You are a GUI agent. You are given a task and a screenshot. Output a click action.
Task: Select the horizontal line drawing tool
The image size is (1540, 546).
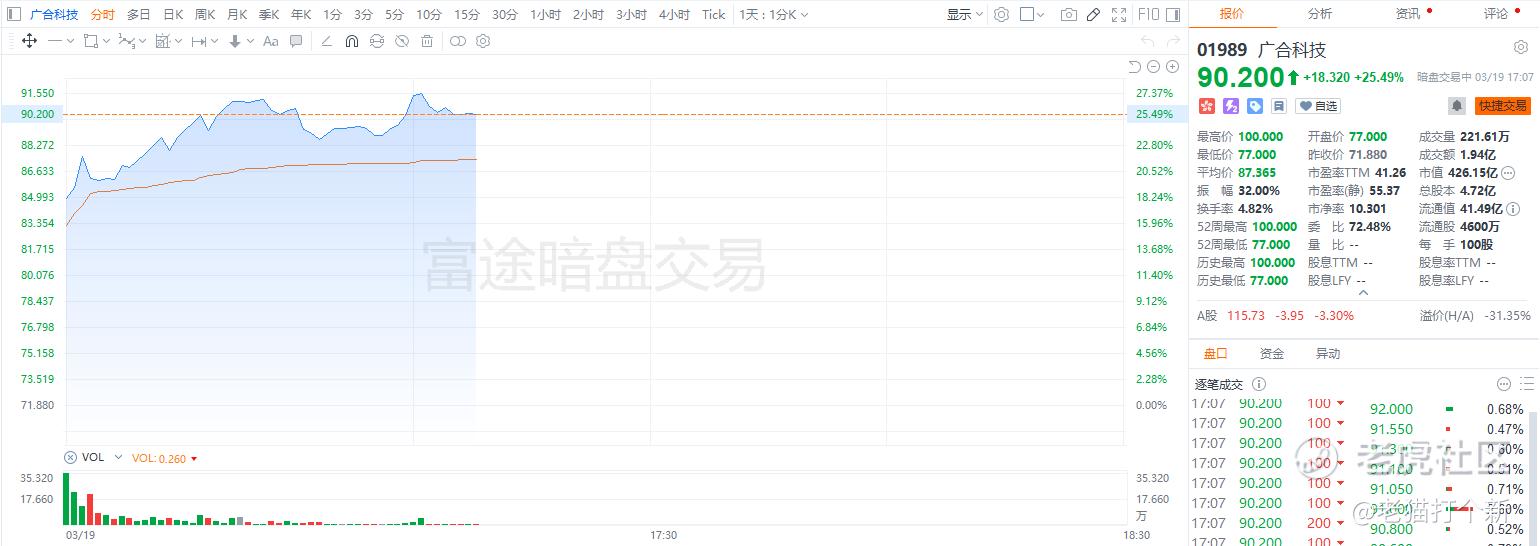tap(55, 41)
